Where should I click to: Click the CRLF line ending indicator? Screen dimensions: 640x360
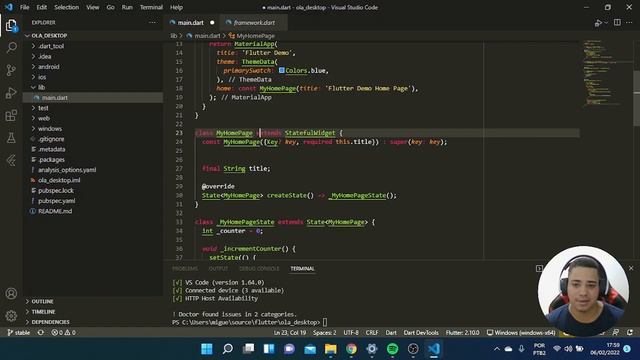372,333
